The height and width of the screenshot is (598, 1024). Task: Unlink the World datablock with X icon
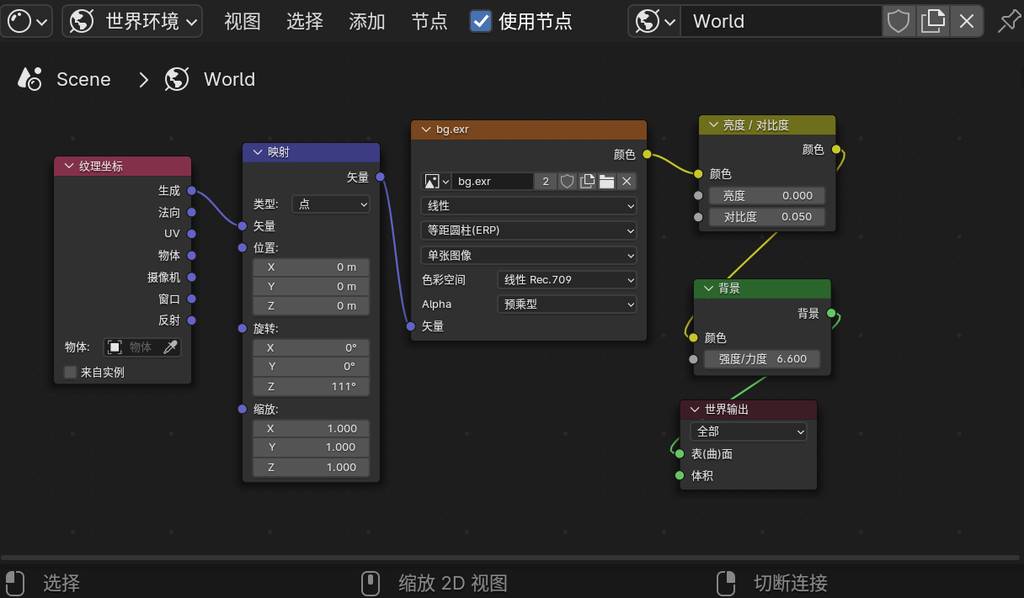966,21
